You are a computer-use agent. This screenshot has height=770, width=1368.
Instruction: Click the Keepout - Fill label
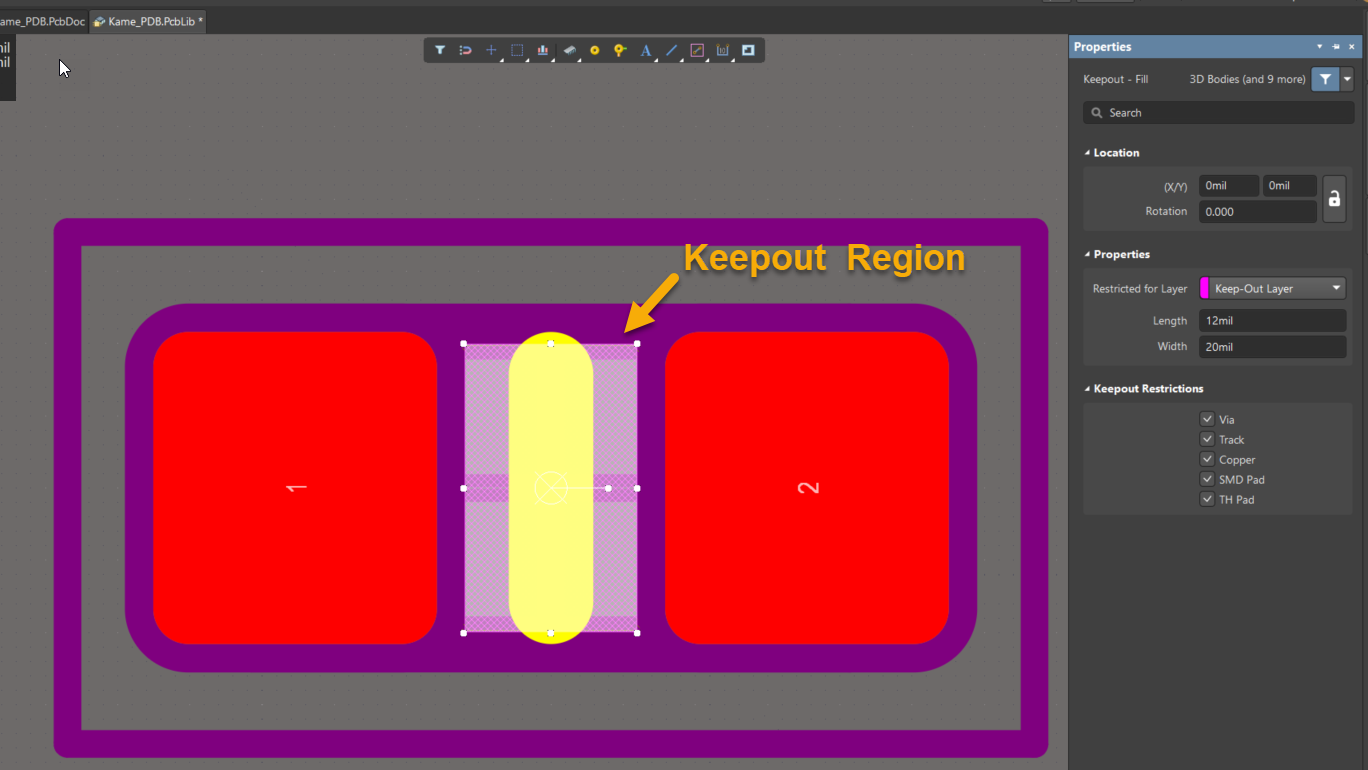(1115, 79)
